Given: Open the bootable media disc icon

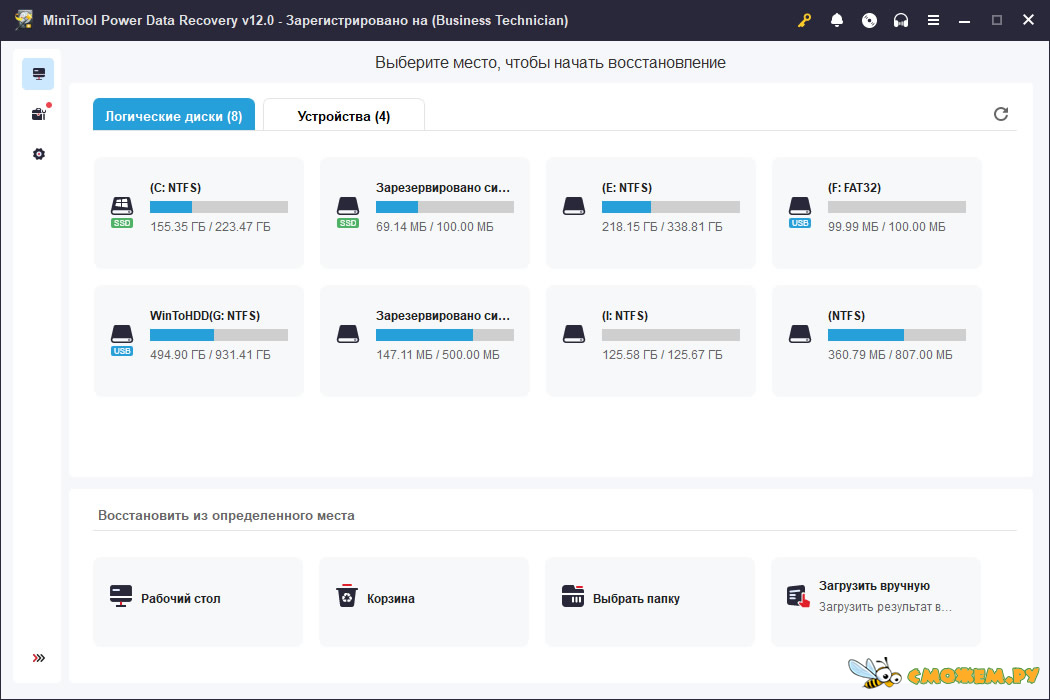Looking at the screenshot, I should (869, 20).
